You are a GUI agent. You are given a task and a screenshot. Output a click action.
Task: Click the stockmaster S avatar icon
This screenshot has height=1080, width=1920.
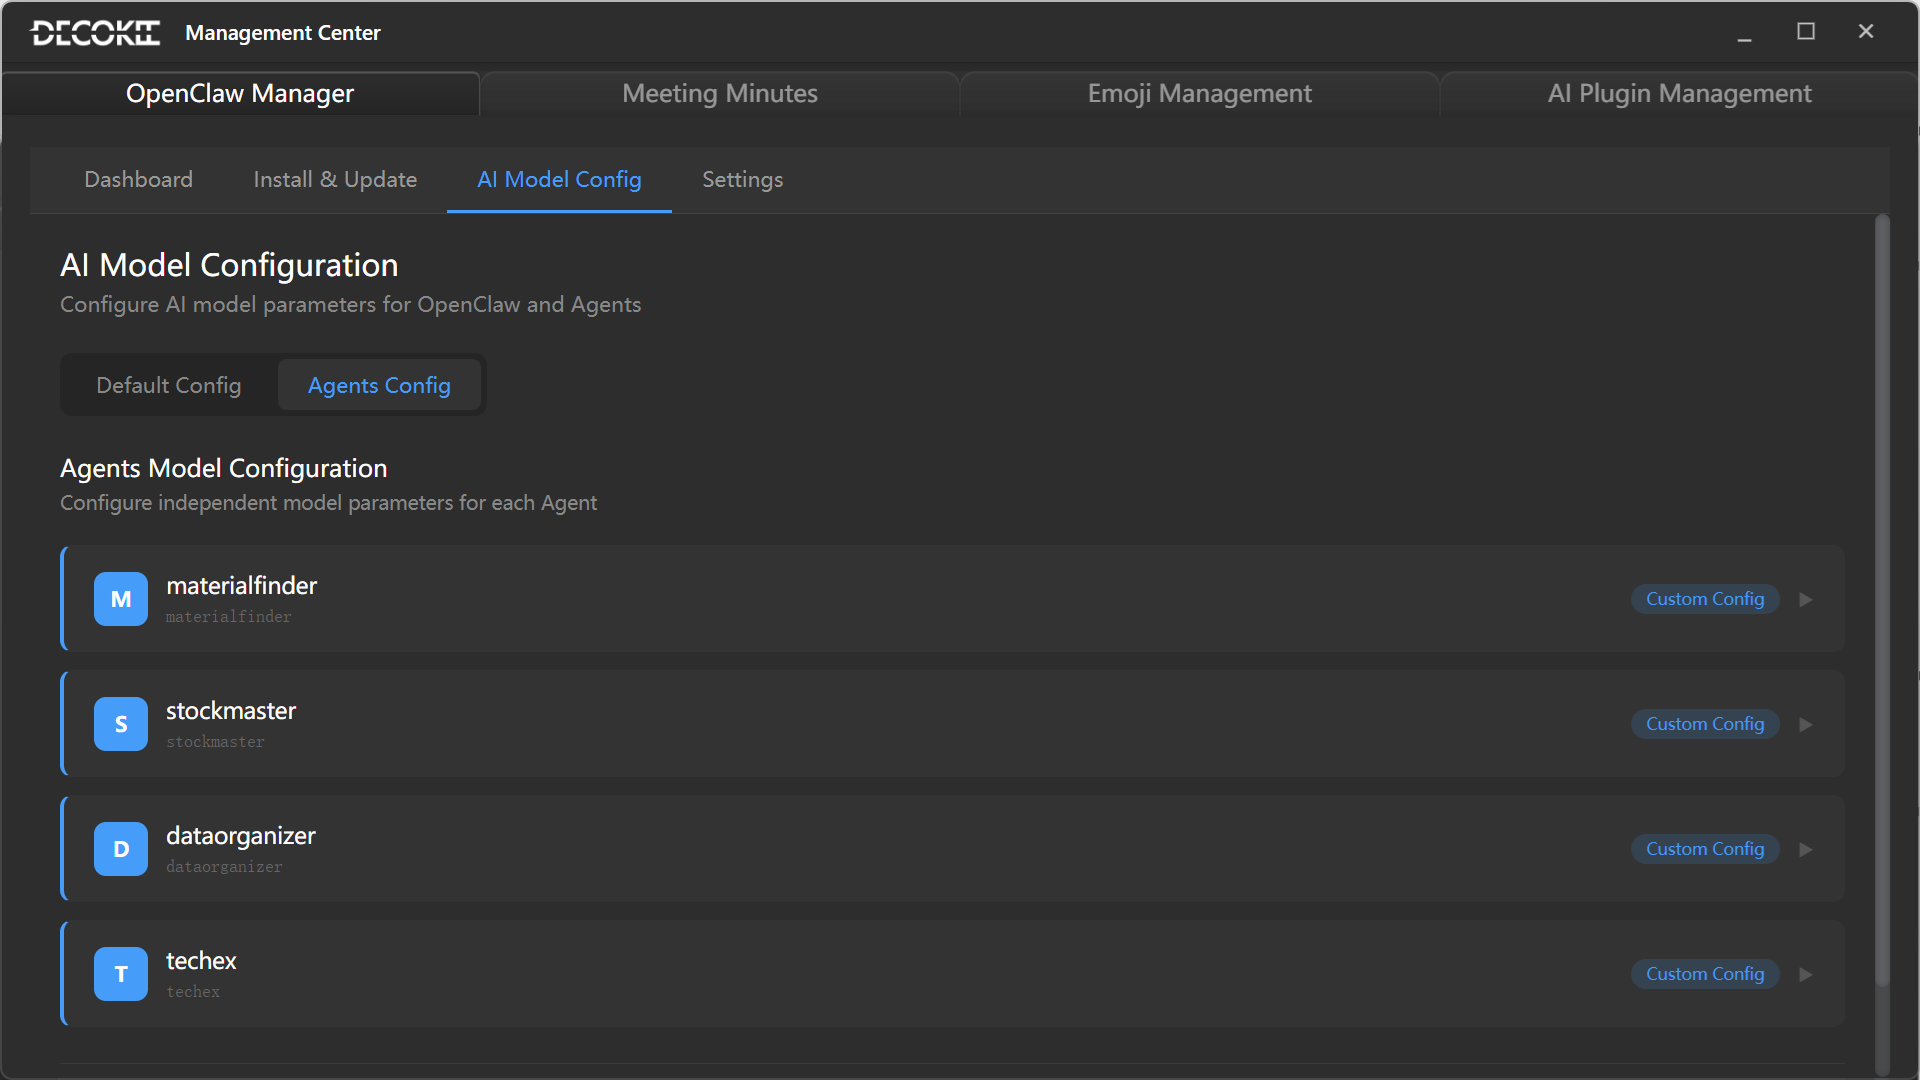click(x=121, y=724)
